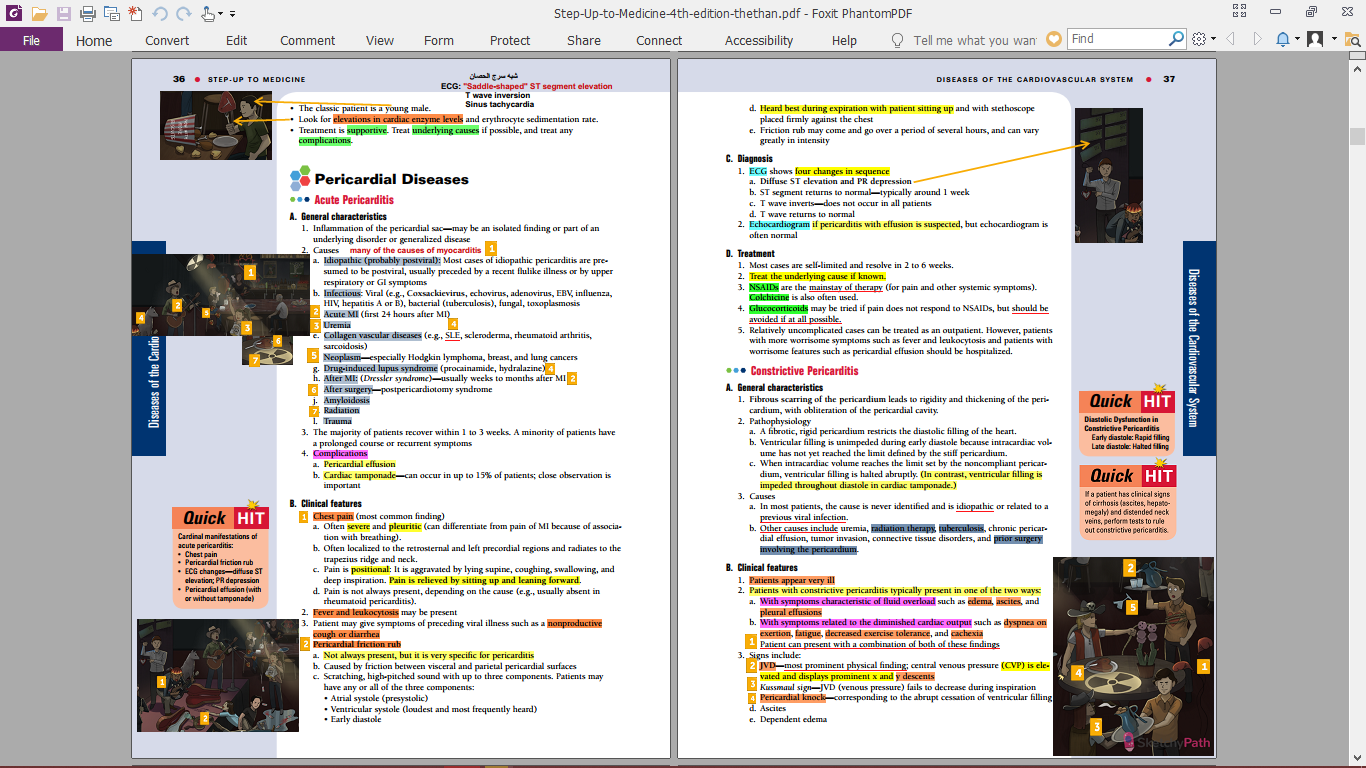Click the 'Constrictive Pericarditis' heading on page 37

tap(804, 371)
